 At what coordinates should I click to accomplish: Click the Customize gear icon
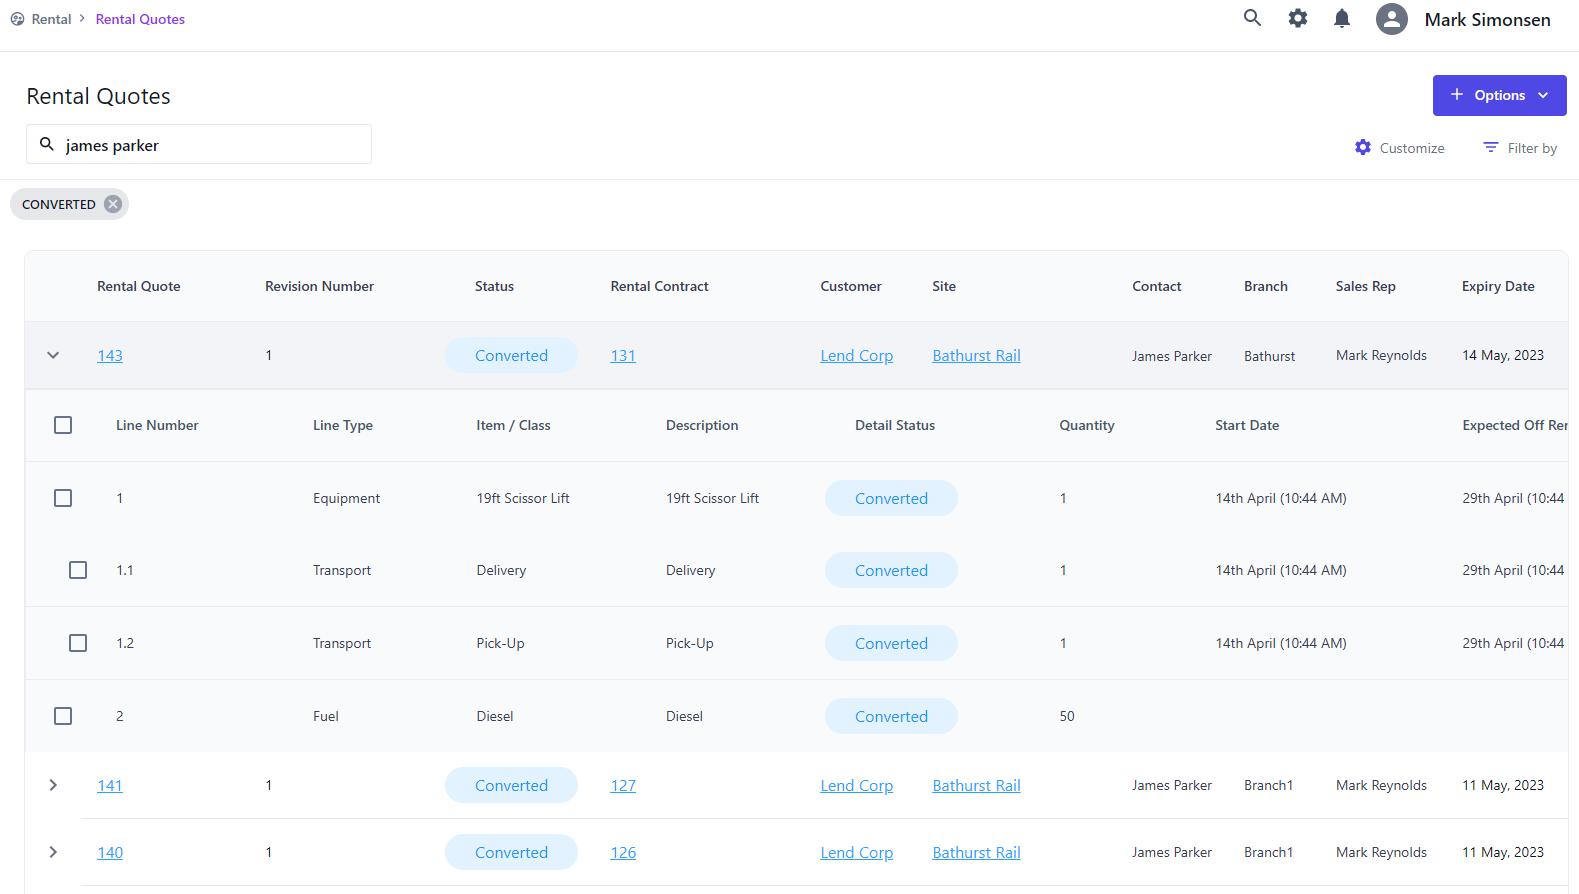tap(1363, 148)
